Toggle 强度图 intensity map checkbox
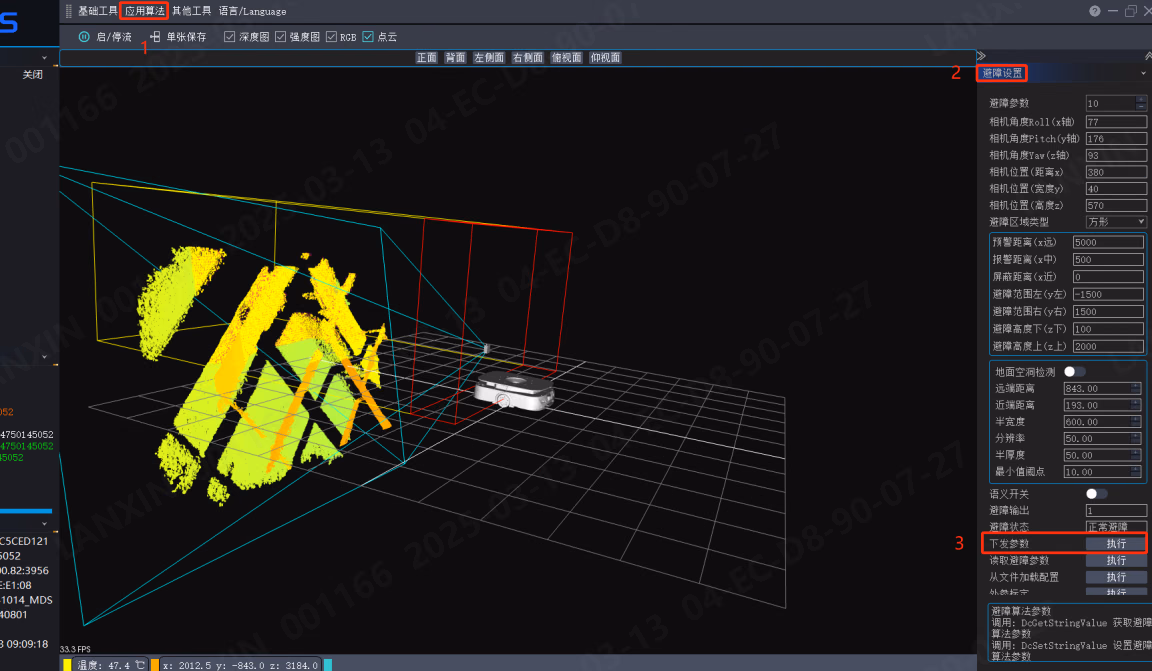The width and height of the screenshot is (1152, 671). pyautogui.click(x=281, y=37)
